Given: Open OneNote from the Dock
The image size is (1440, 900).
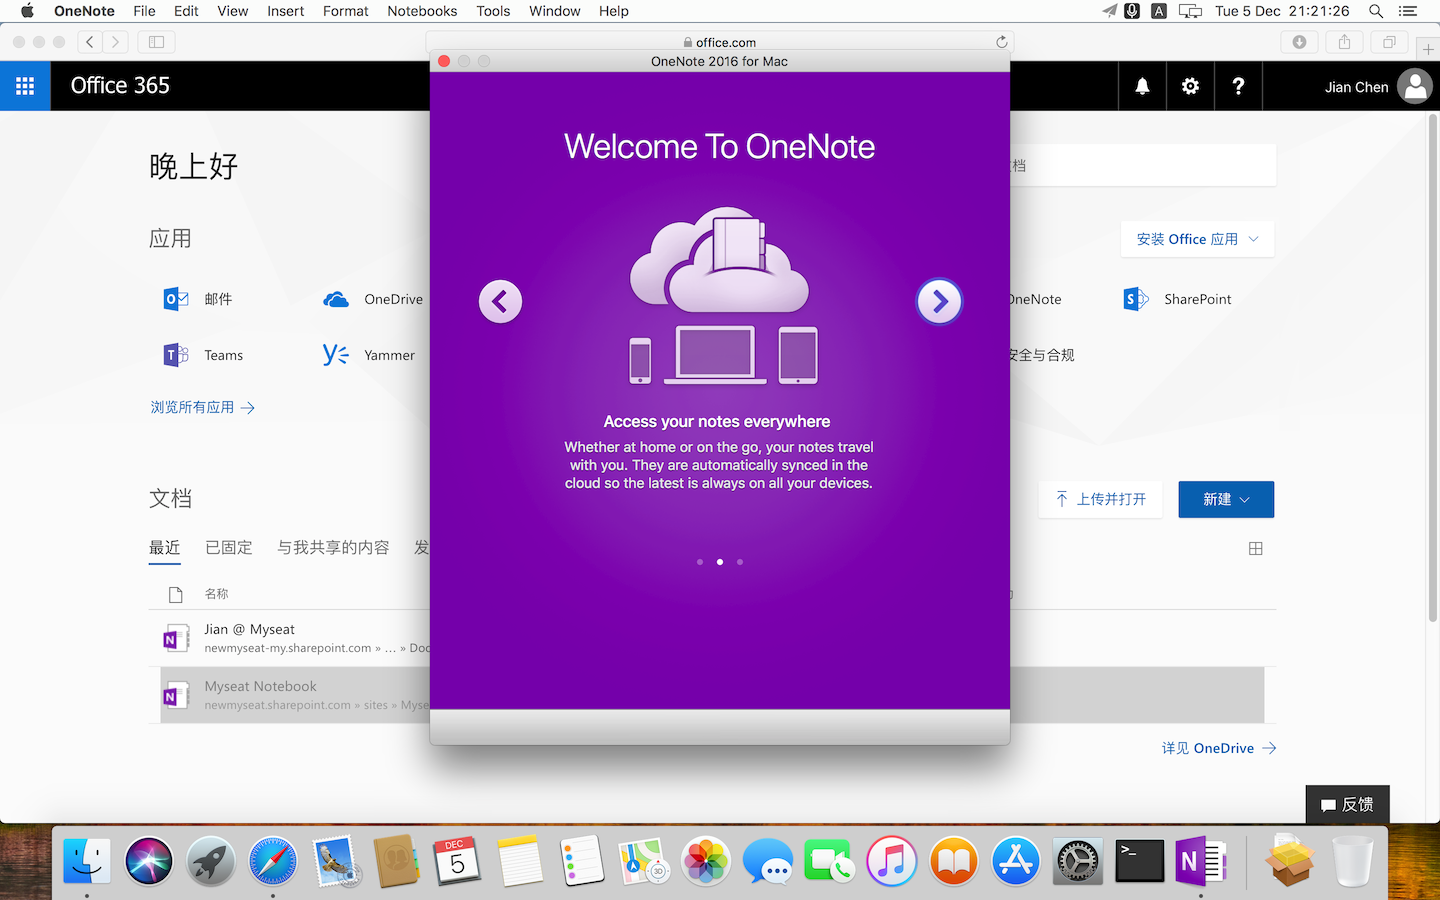Looking at the screenshot, I should [1201, 861].
